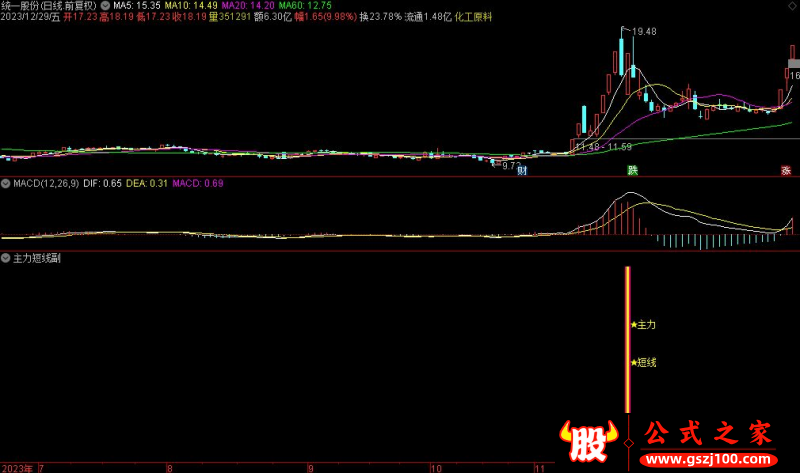Image resolution: width=800 pixels, height=473 pixels.
Task: Click the green 跌 event marker
Action: (x=632, y=171)
